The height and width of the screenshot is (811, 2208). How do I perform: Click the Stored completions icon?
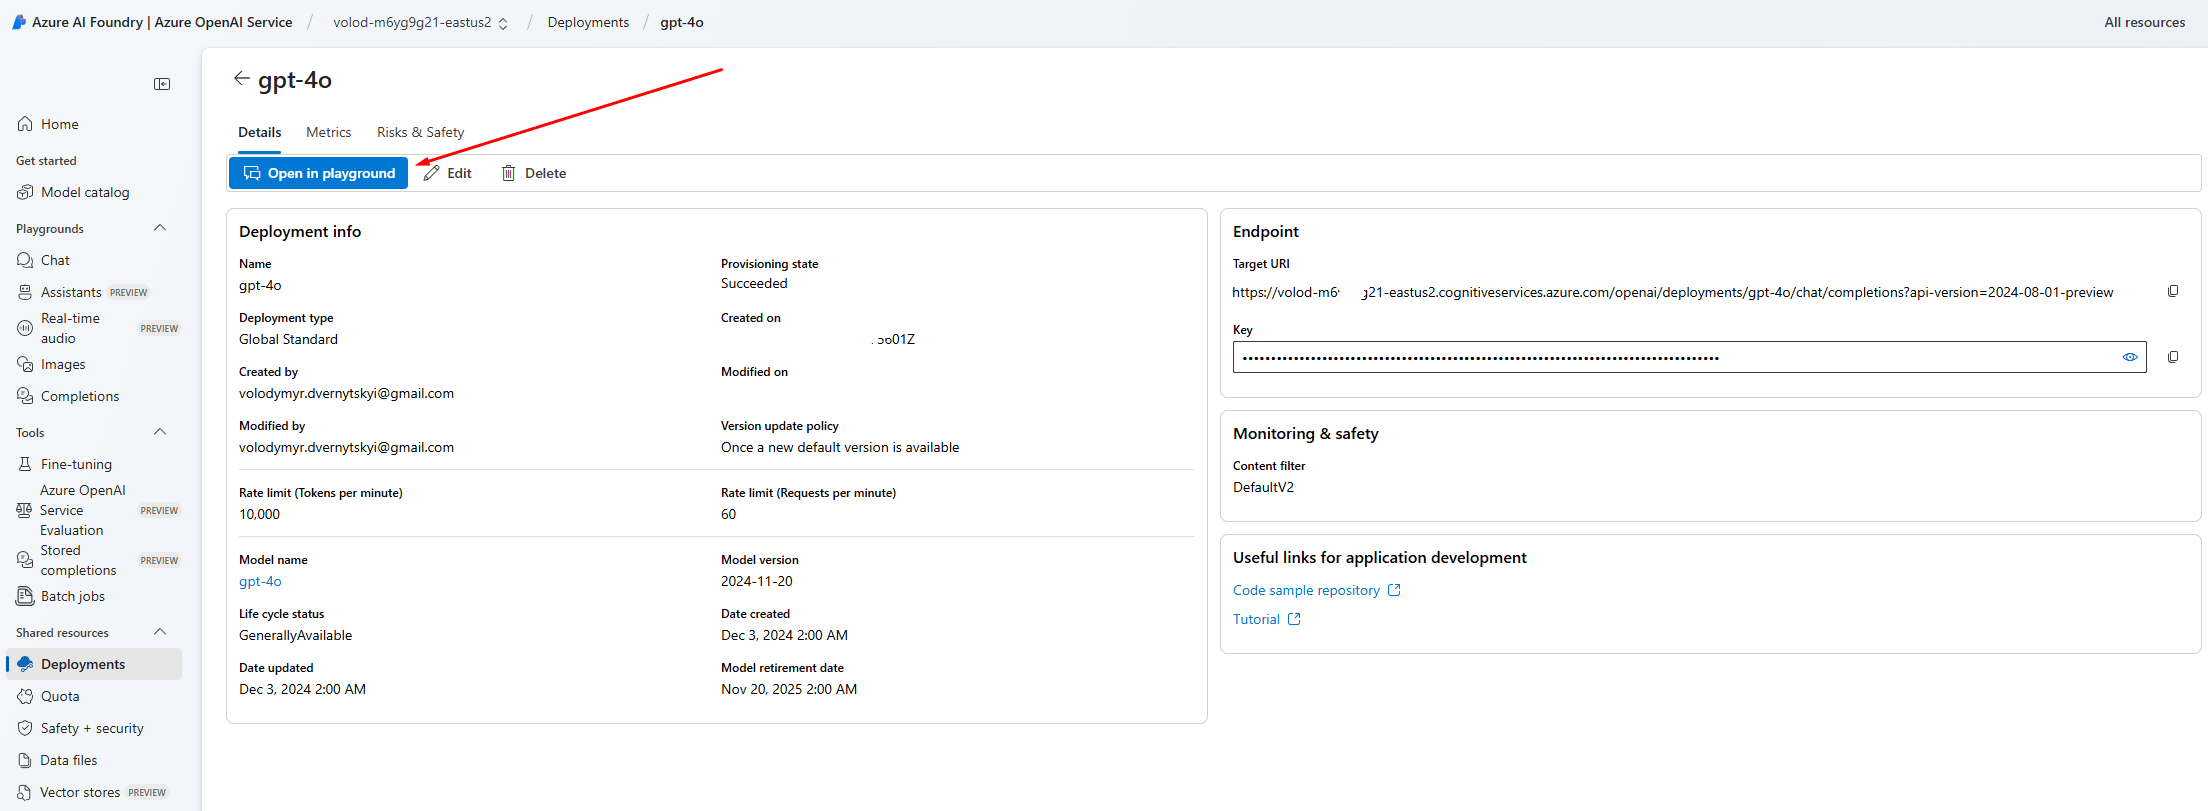[25, 560]
